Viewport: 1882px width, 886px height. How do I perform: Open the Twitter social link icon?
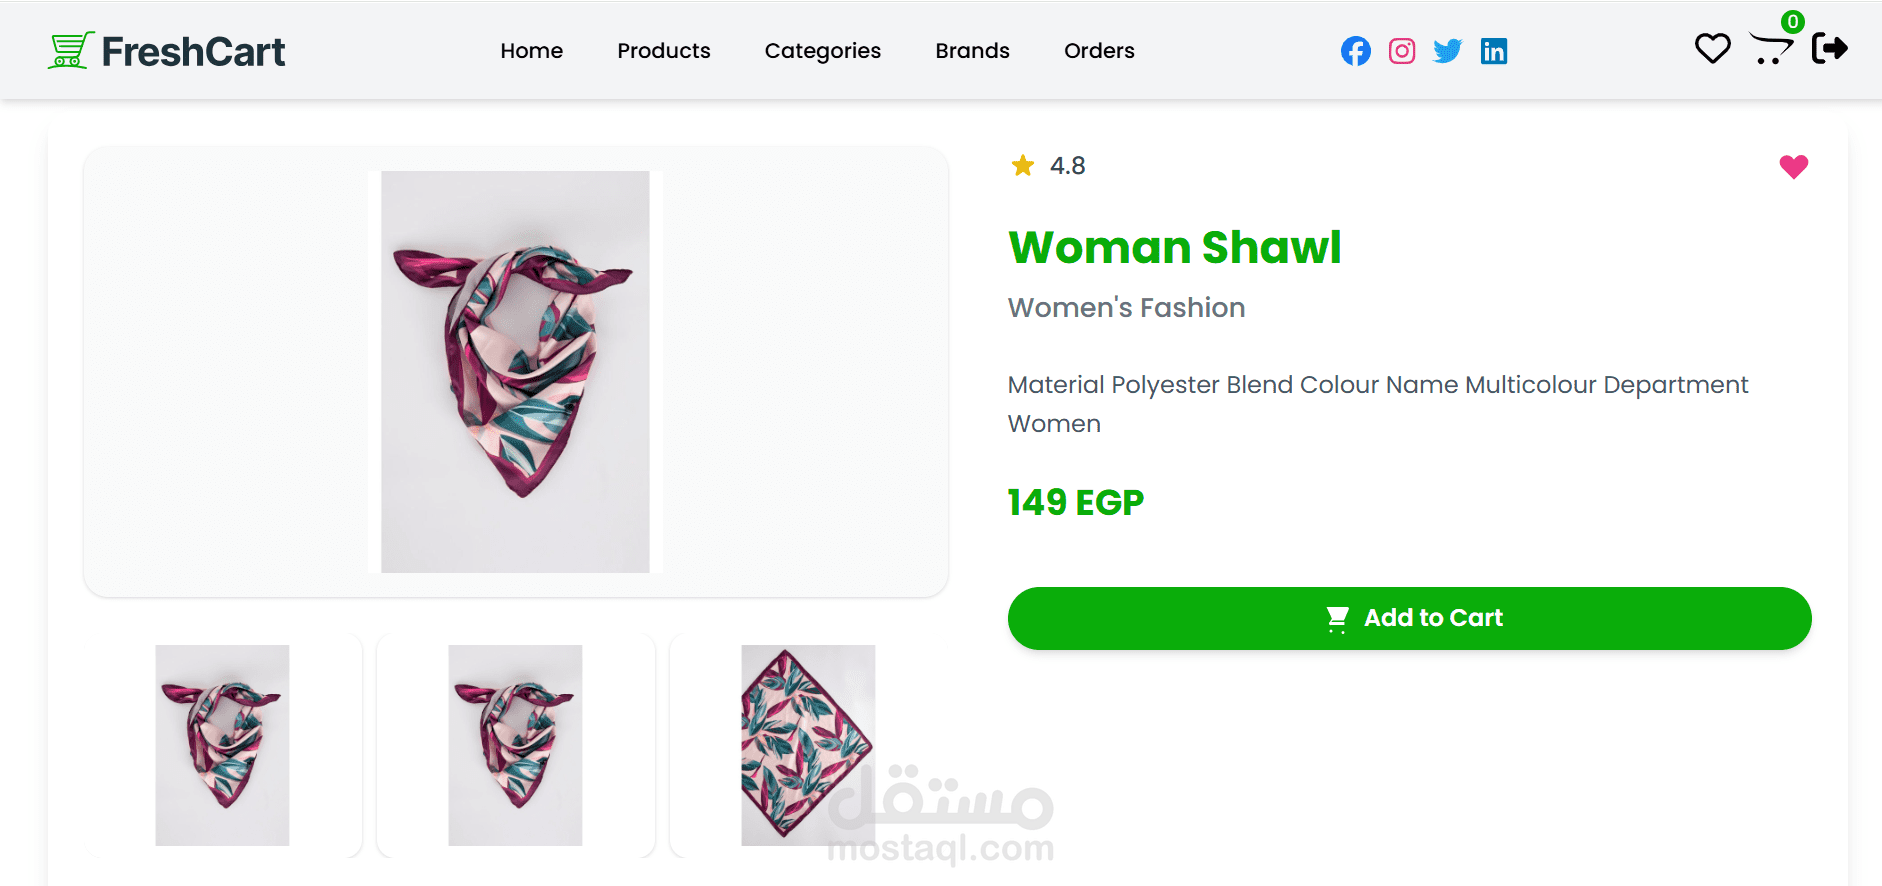(x=1447, y=51)
